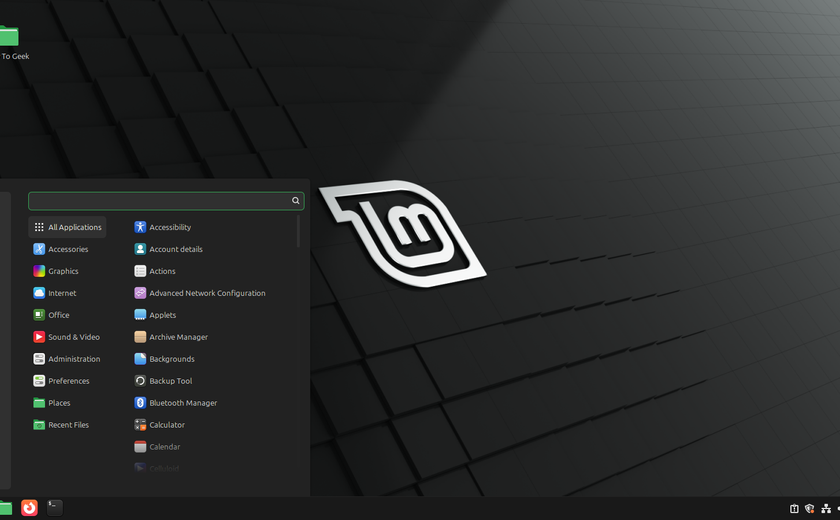
Task: Click the Backup Tool text
Action: [x=170, y=381]
